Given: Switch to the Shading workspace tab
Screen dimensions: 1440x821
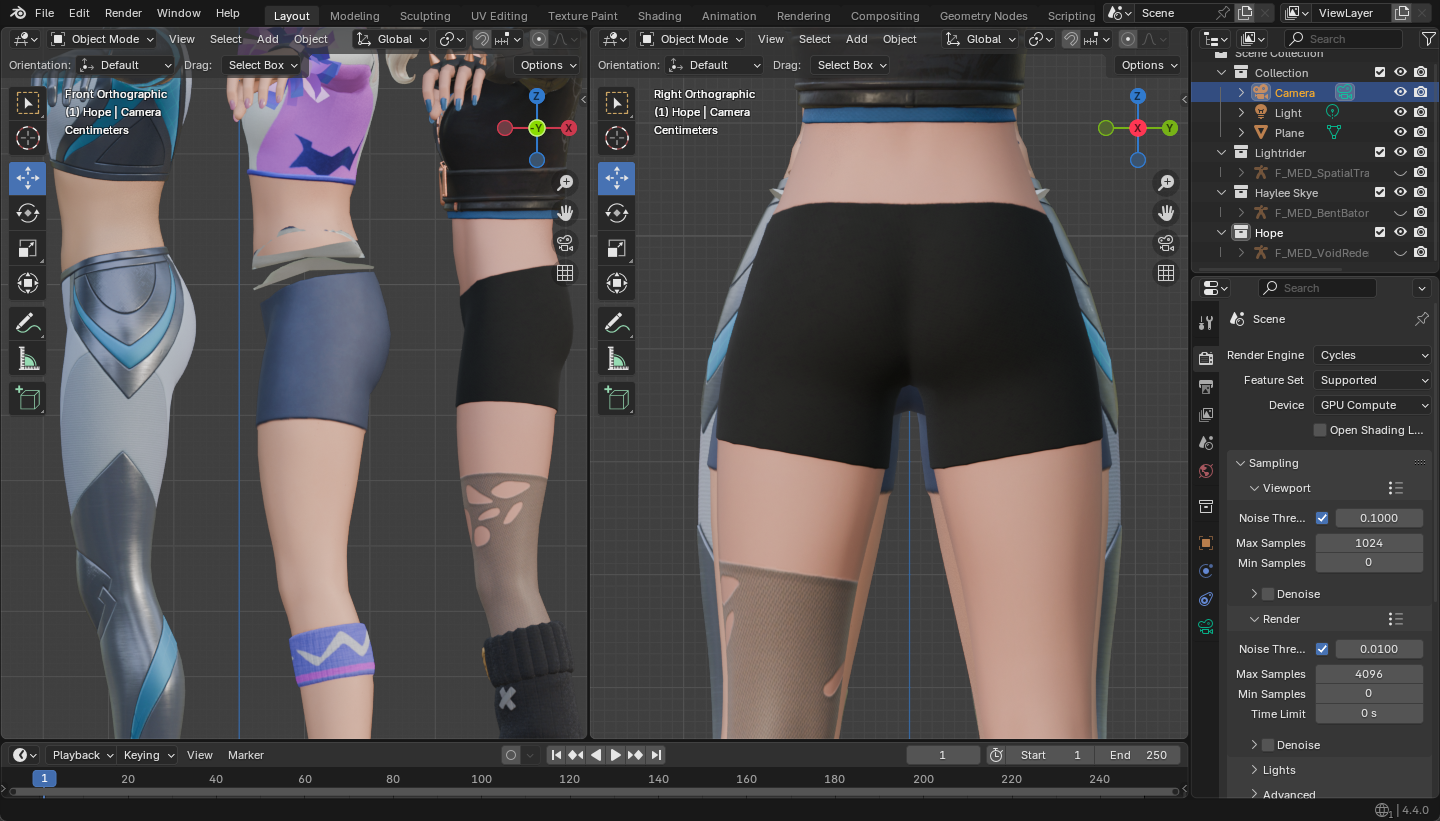Looking at the screenshot, I should tap(659, 16).
